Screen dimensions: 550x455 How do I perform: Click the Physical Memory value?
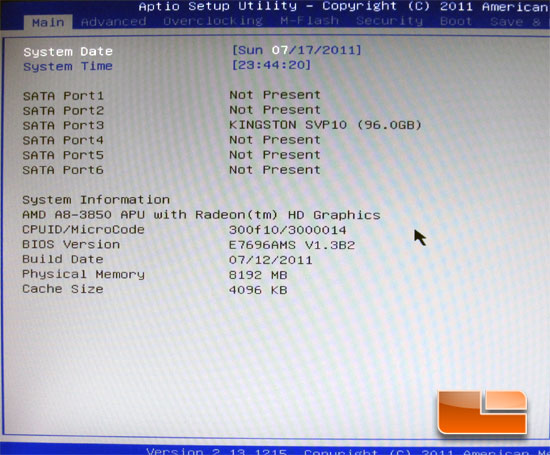[258, 275]
